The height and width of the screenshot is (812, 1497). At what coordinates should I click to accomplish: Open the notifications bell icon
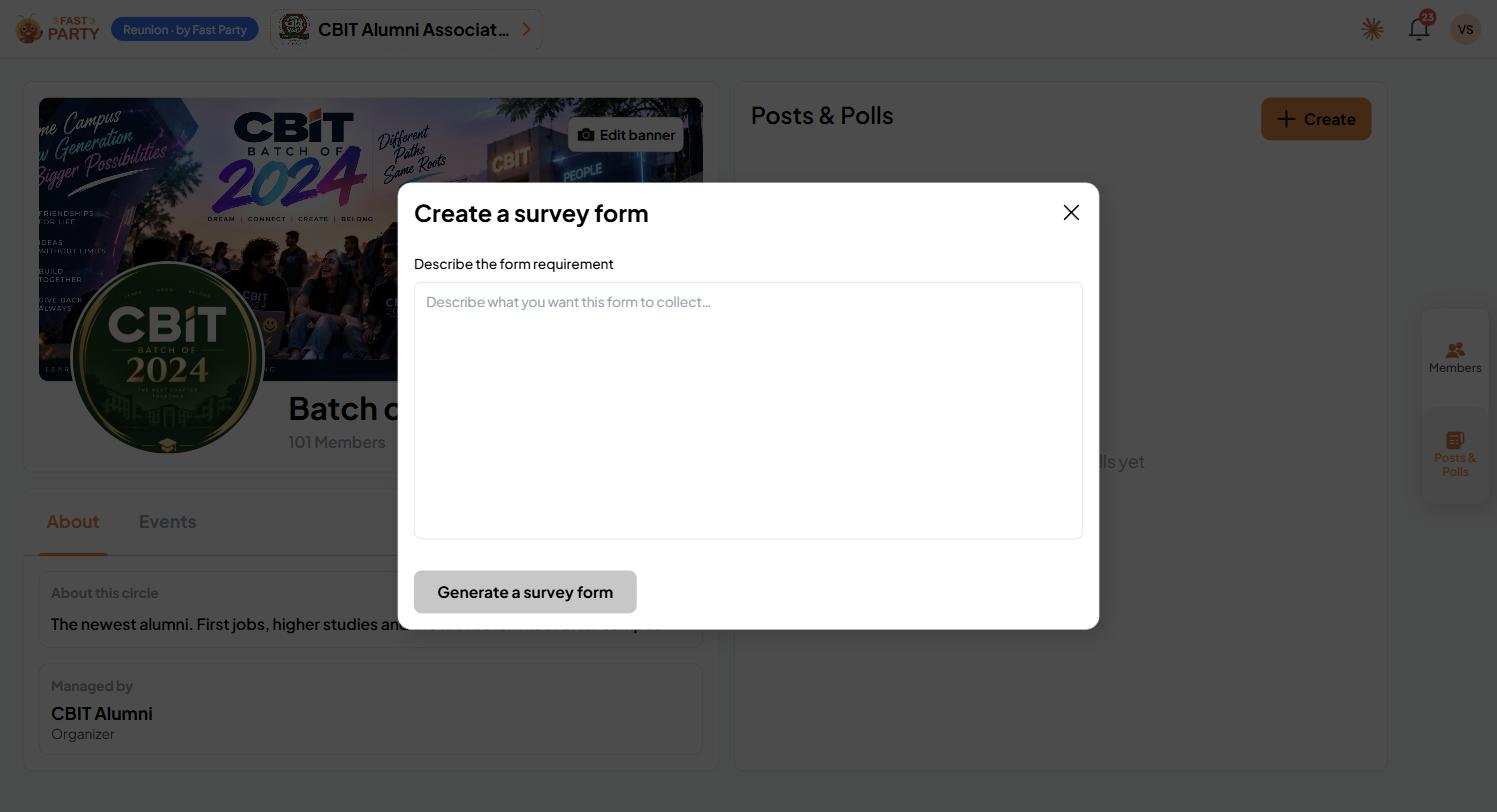pyautogui.click(x=1418, y=29)
